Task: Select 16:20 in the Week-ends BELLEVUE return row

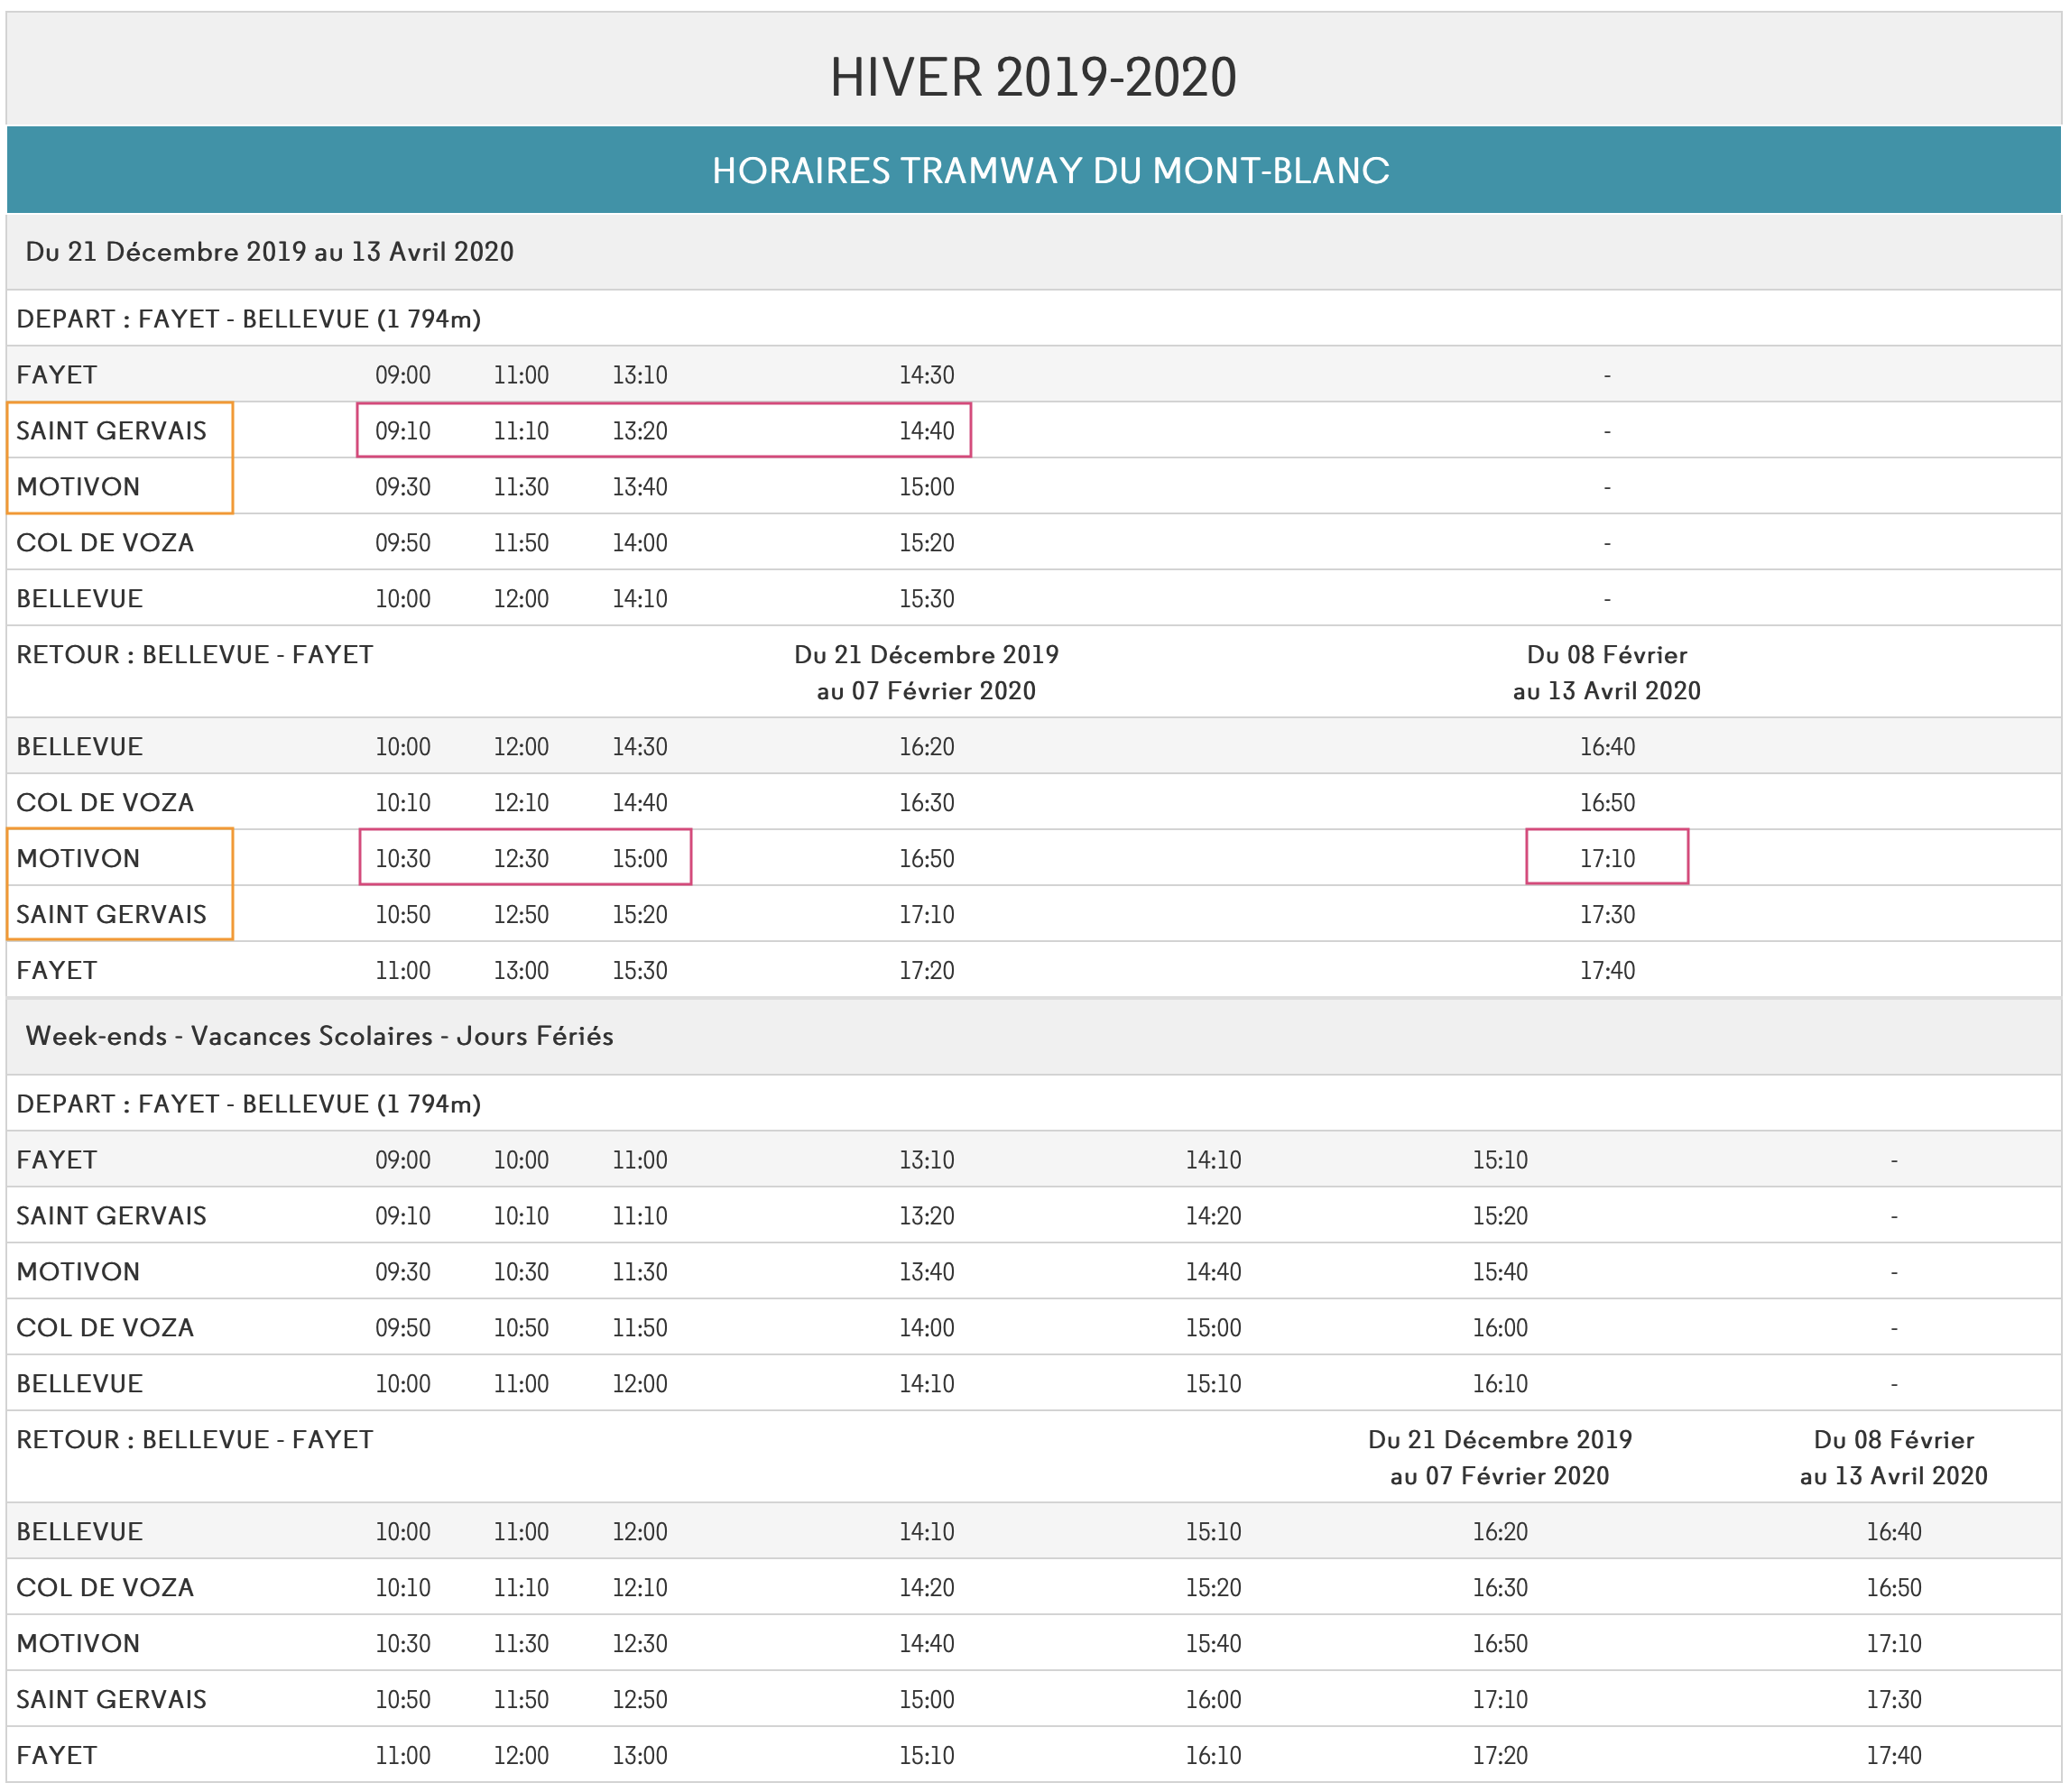Action: [1500, 1531]
